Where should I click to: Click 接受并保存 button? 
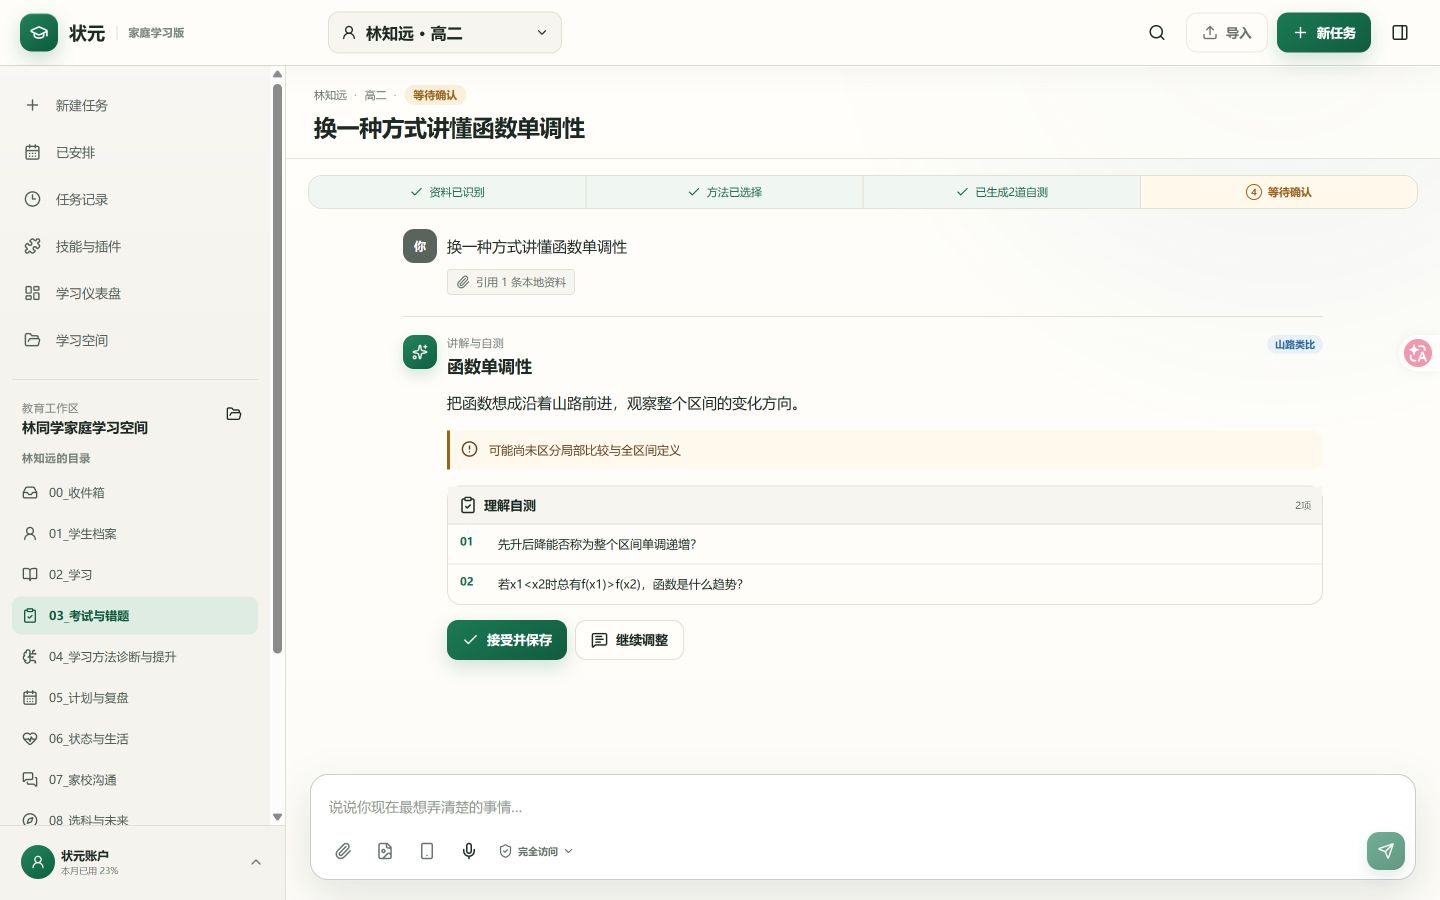[x=507, y=640]
